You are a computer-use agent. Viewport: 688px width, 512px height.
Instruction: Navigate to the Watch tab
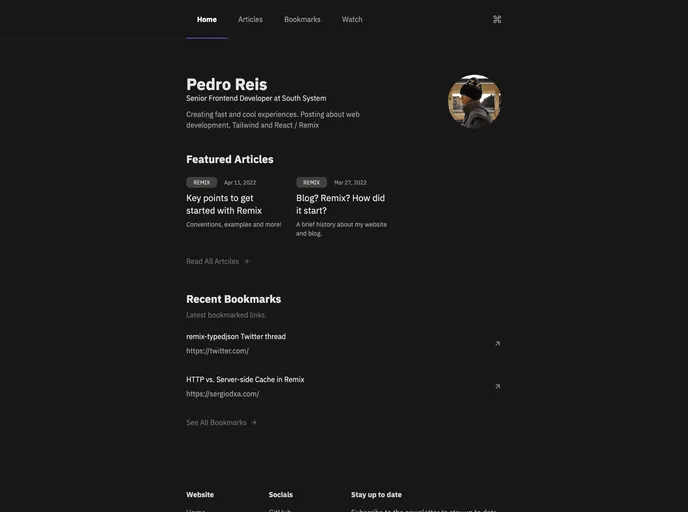352,19
